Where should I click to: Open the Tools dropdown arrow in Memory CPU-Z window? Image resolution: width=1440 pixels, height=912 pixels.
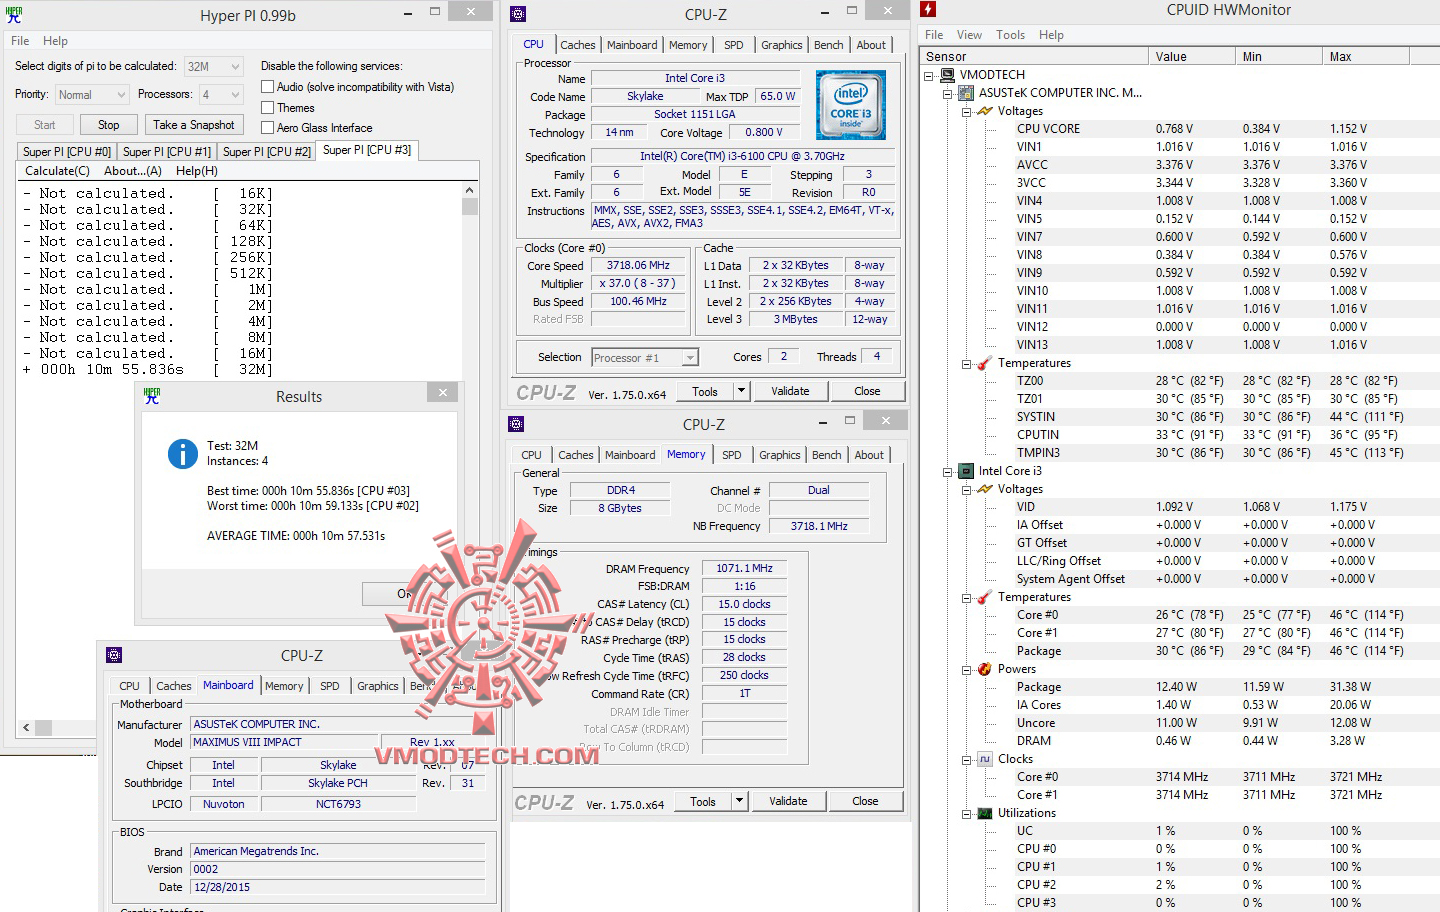tap(739, 801)
